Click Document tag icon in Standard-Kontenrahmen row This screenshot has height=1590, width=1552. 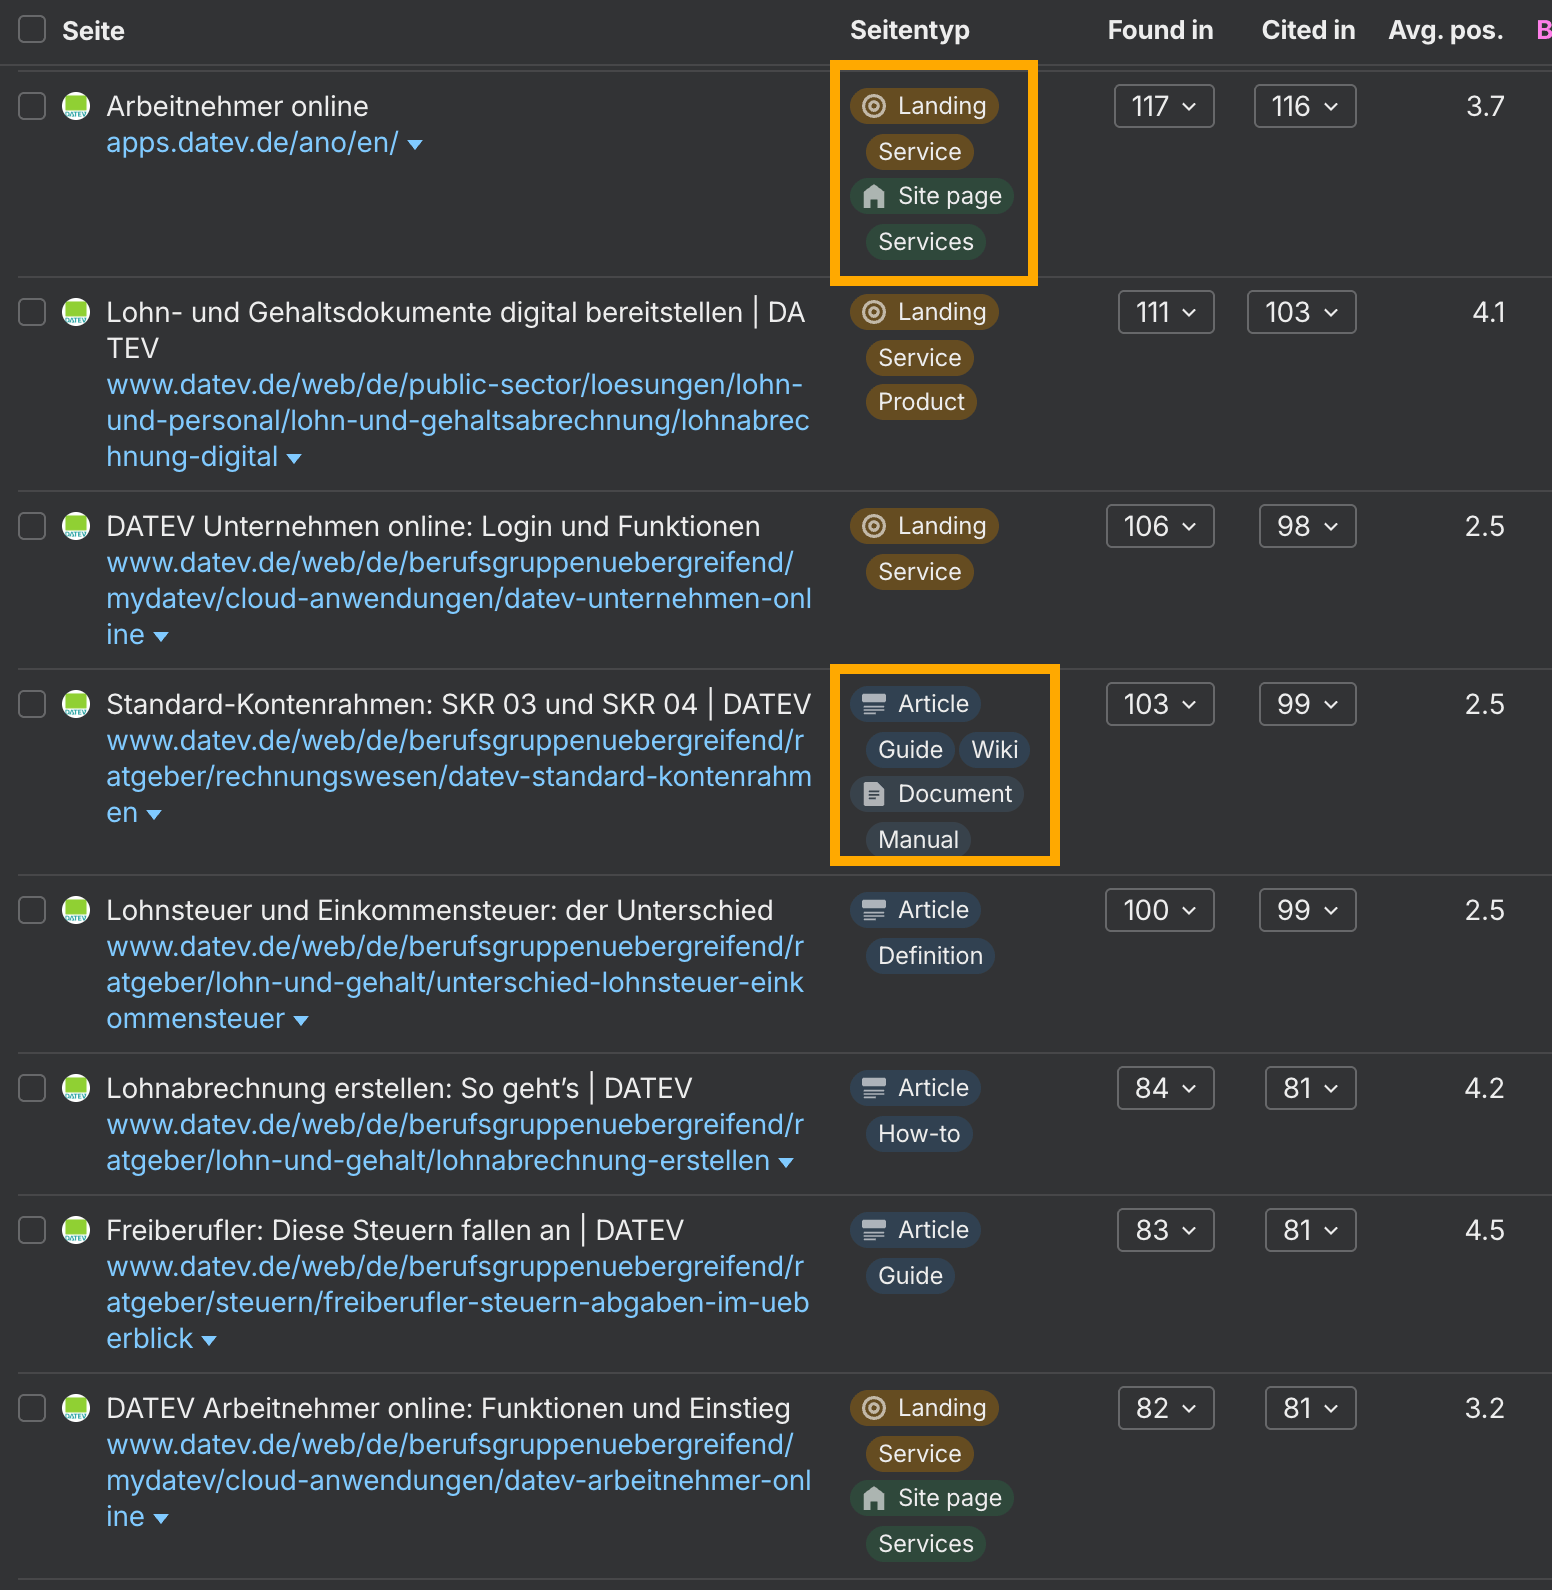pyautogui.click(x=874, y=794)
